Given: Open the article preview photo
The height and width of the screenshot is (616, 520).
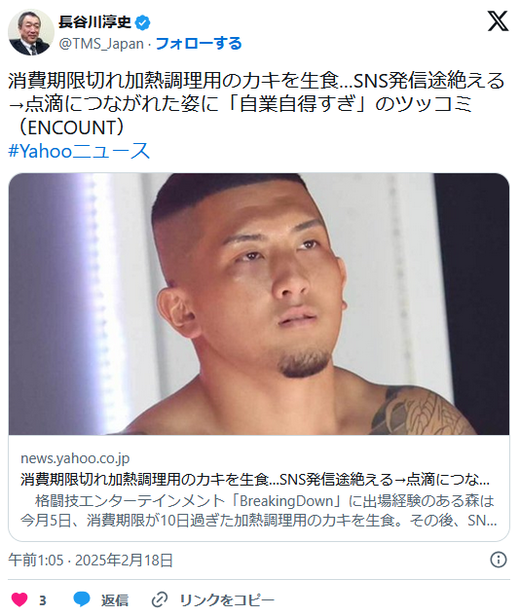Looking at the screenshot, I should 259,304.
